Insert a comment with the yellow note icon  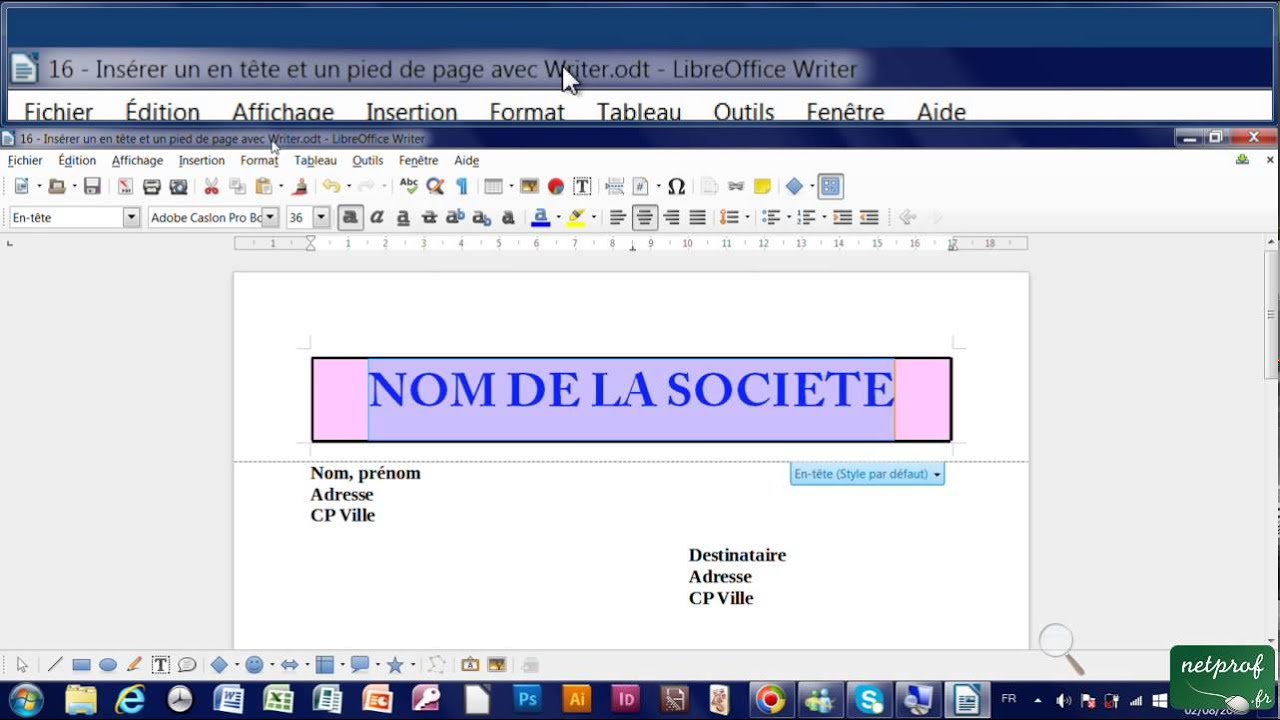762,186
